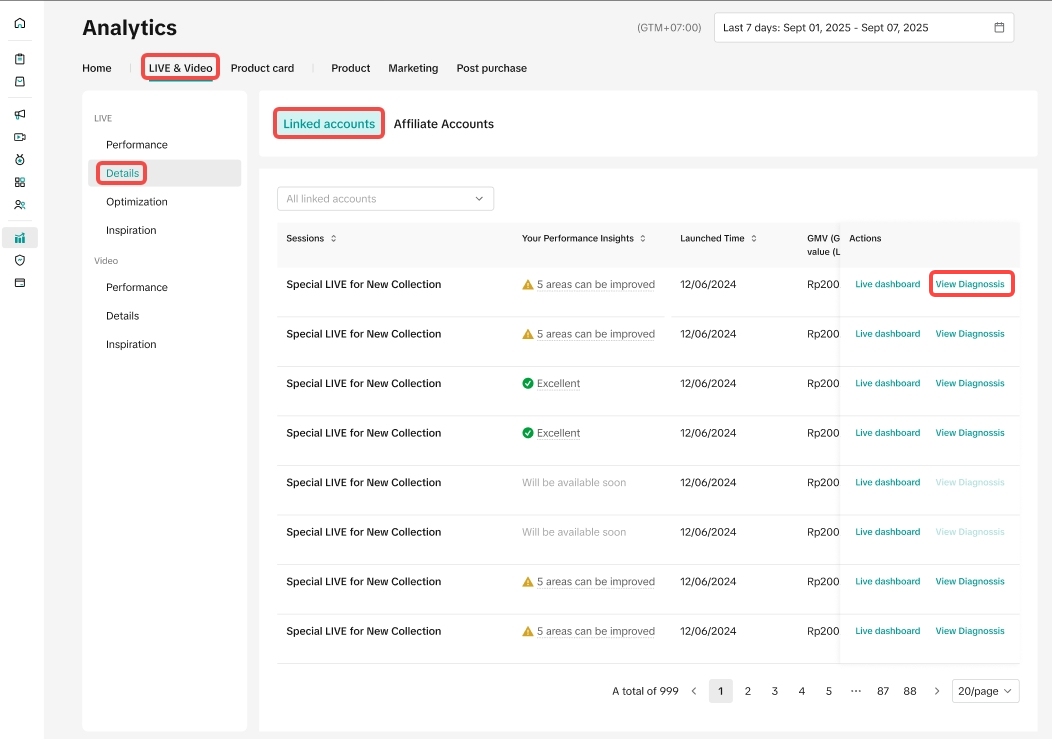Click the two-person affiliate icon in sidebar
Image resolution: width=1052 pixels, height=739 pixels.
click(x=20, y=205)
